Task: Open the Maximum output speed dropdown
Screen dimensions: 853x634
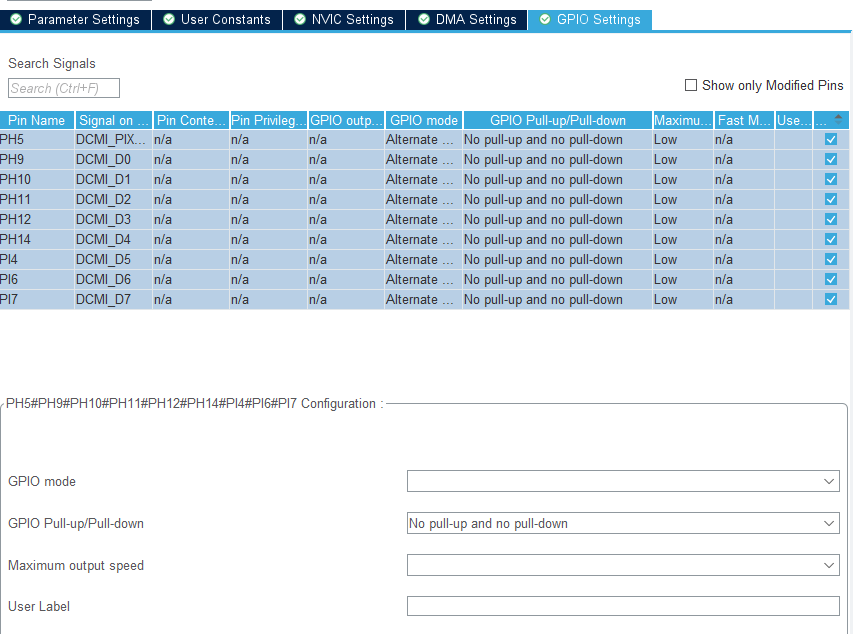Action: click(623, 565)
